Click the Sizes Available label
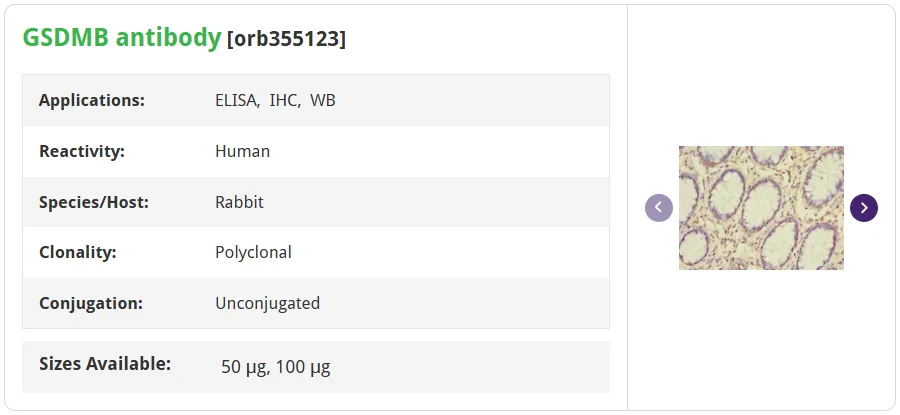The image size is (900, 415). tap(105, 363)
